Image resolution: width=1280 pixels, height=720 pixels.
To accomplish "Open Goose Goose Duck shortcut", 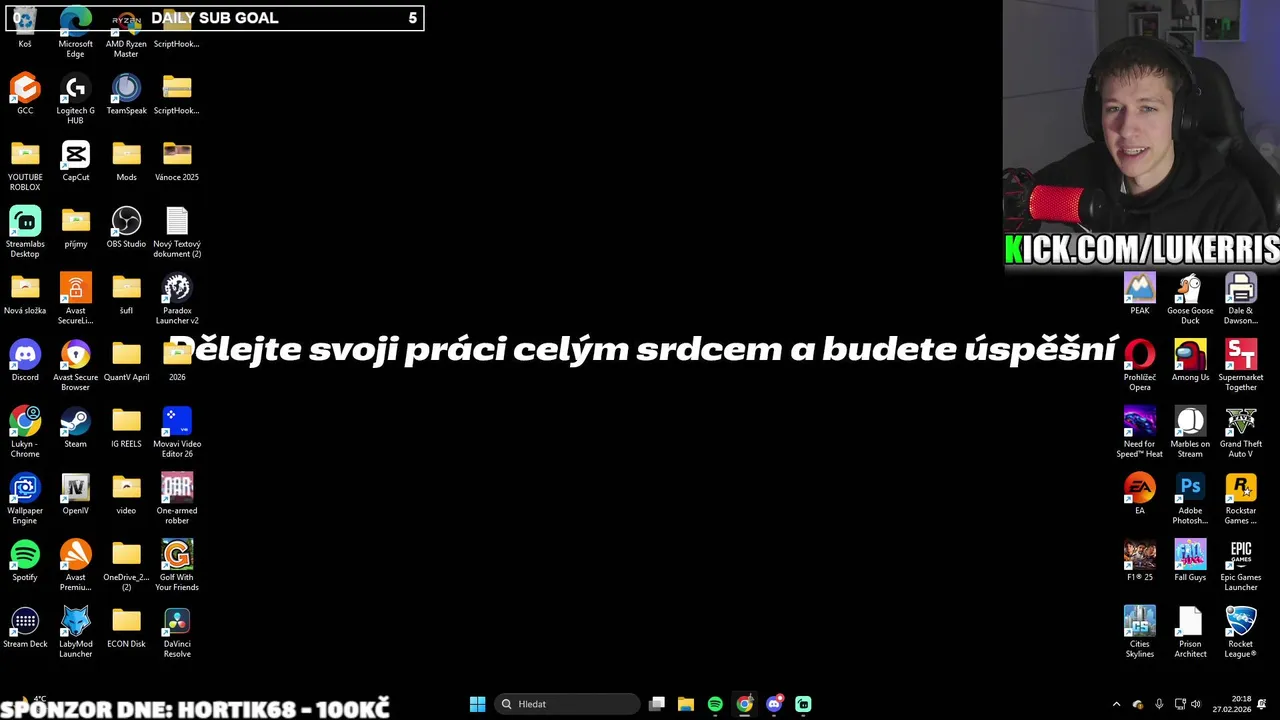I will click(x=1190, y=299).
